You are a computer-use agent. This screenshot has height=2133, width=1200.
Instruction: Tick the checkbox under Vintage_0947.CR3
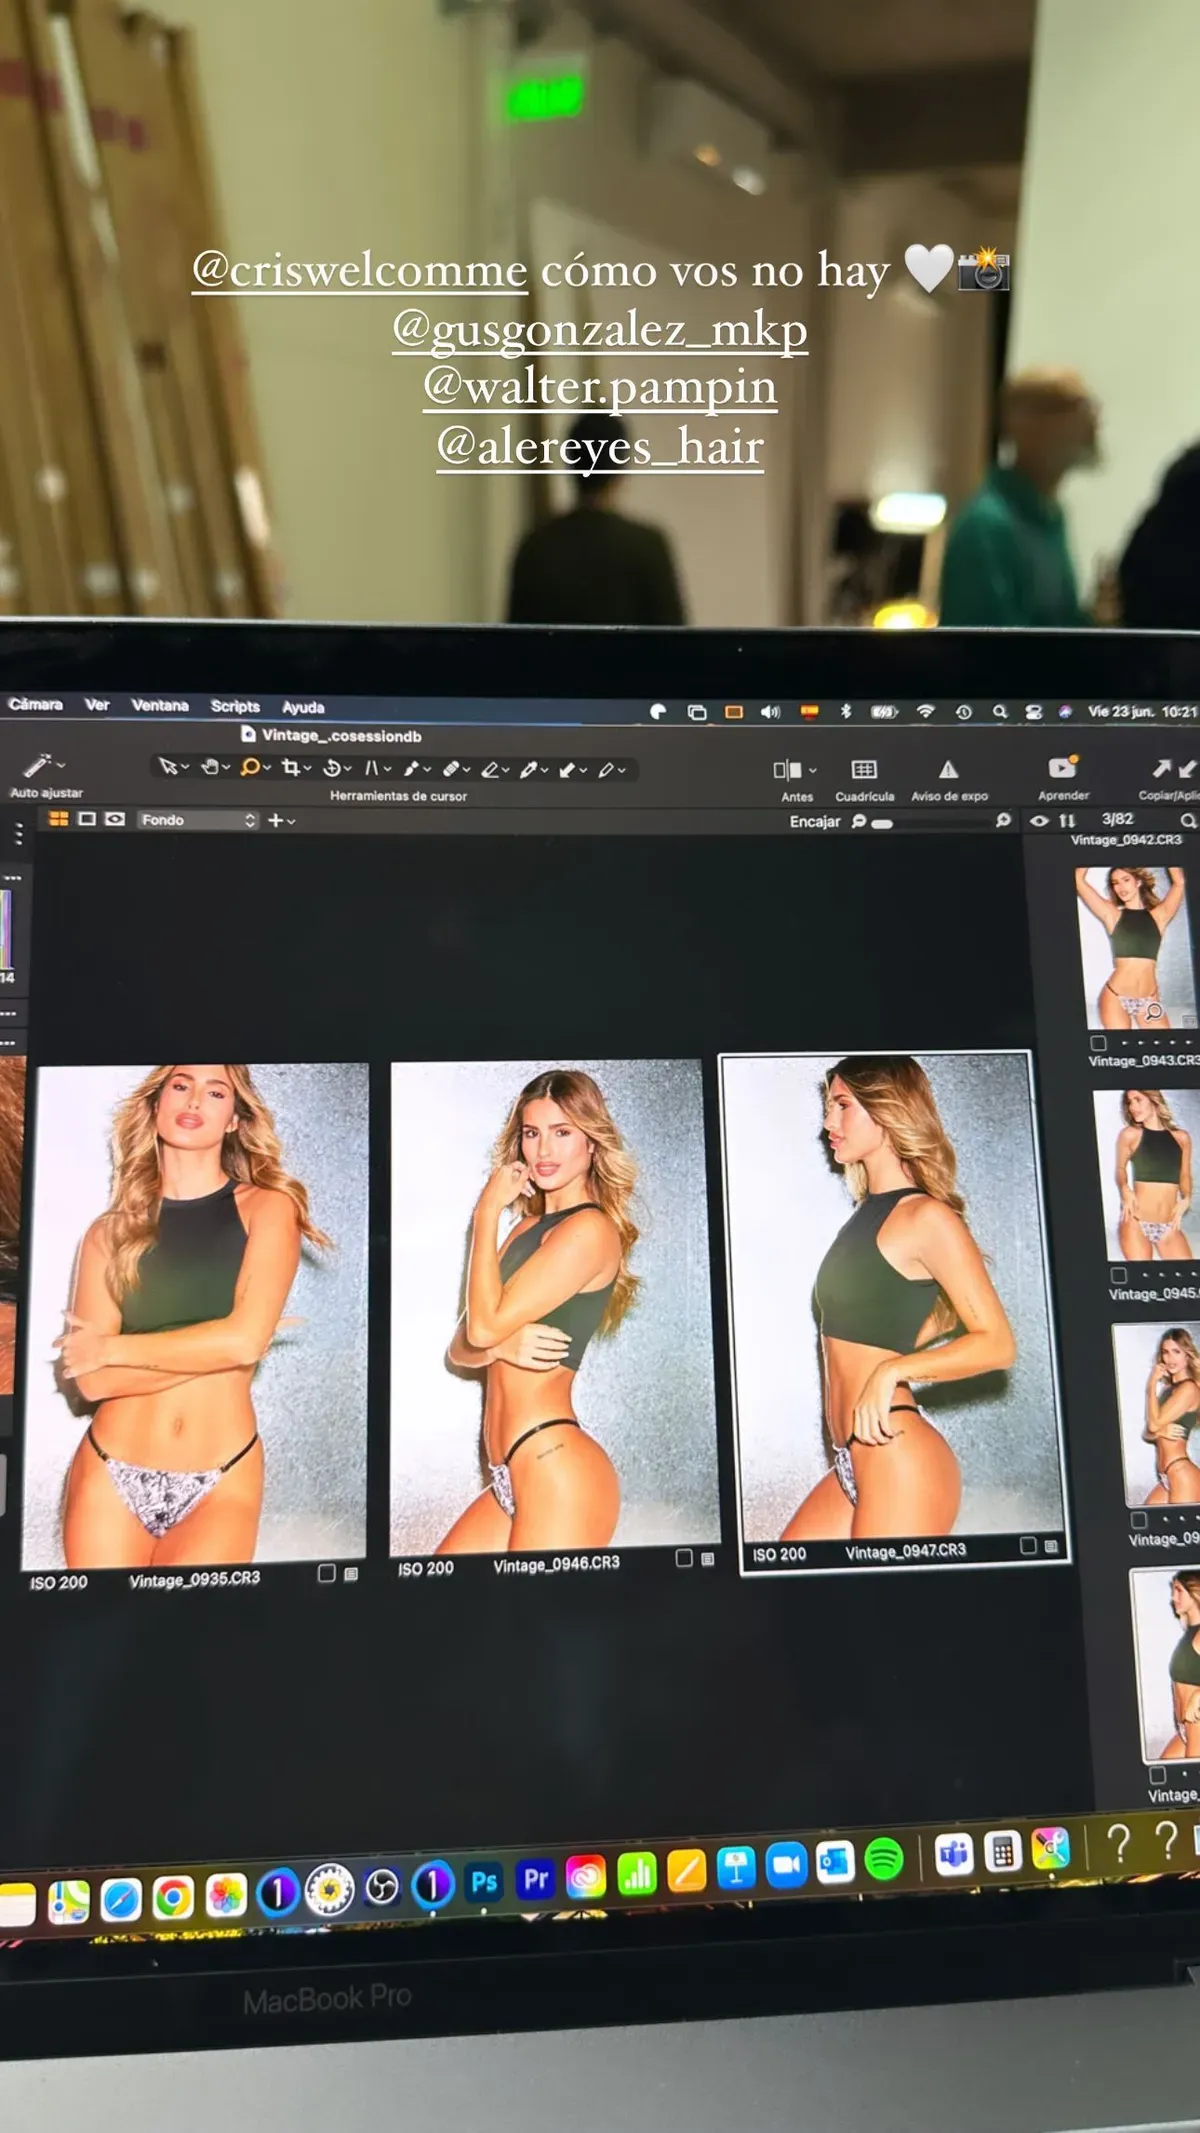[x=1028, y=1545]
